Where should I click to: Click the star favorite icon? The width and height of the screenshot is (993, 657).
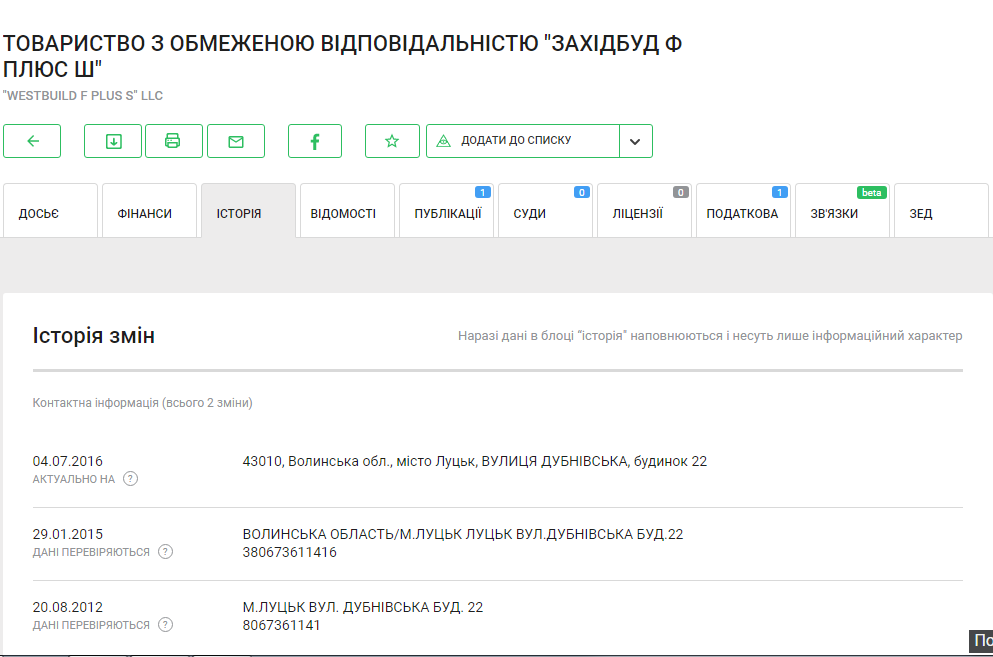(392, 141)
